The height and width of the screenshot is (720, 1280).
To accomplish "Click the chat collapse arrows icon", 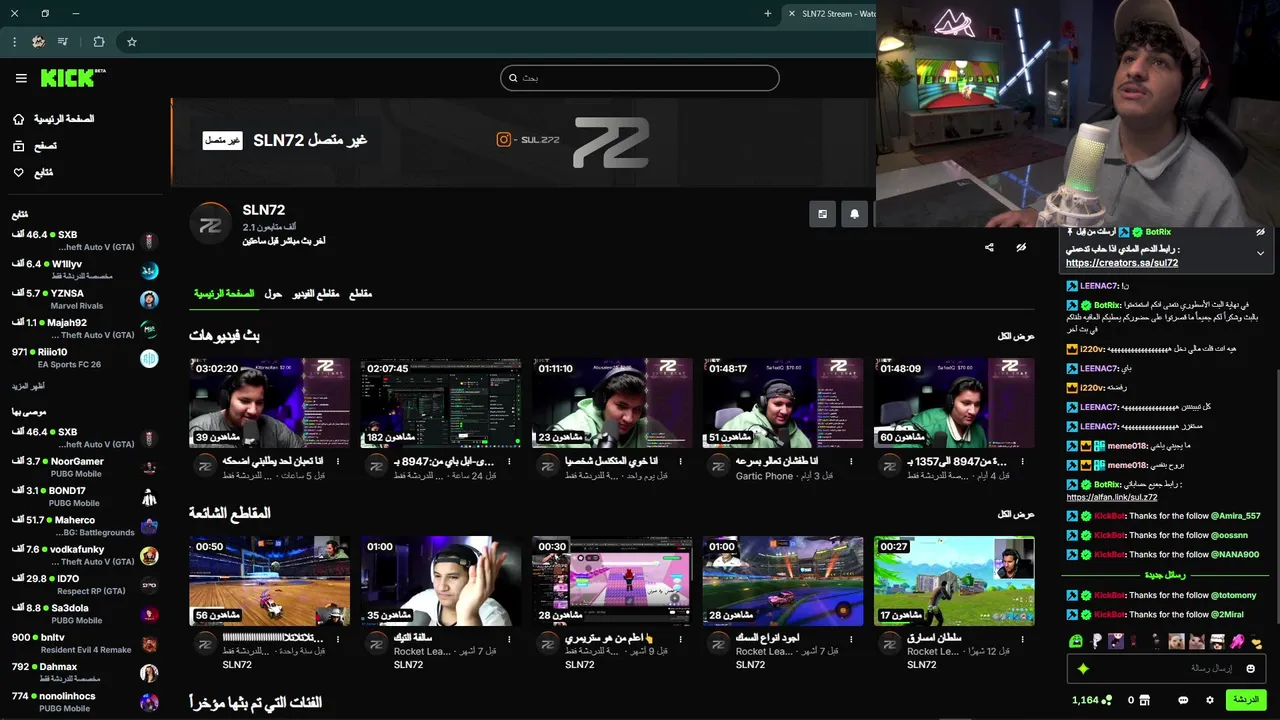I will click(x=1021, y=247).
